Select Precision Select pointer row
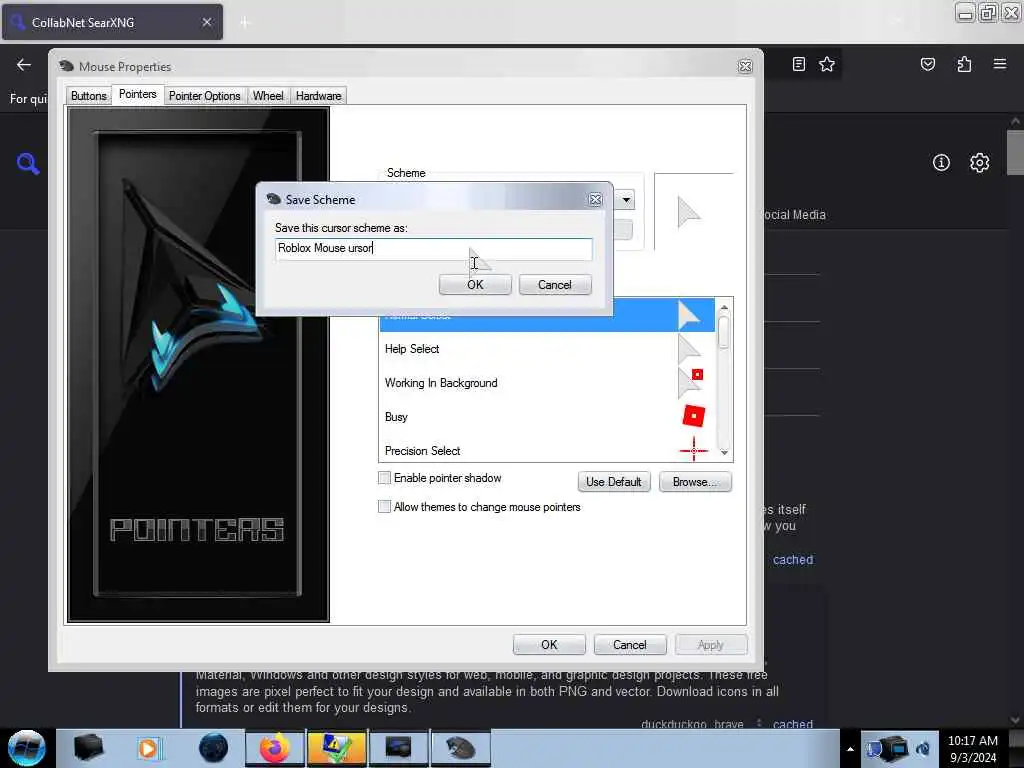The width and height of the screenshot is (1024, 768). (x=546, y=450)
